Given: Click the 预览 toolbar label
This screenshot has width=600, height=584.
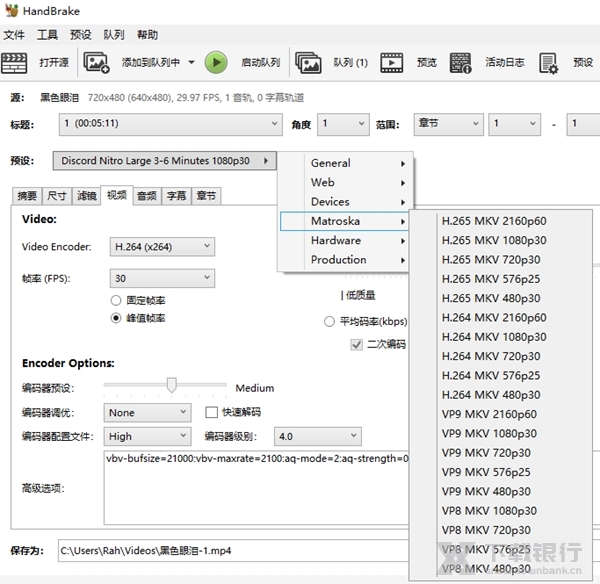Looking at the screenshot, I should click(x=427, y=62).
